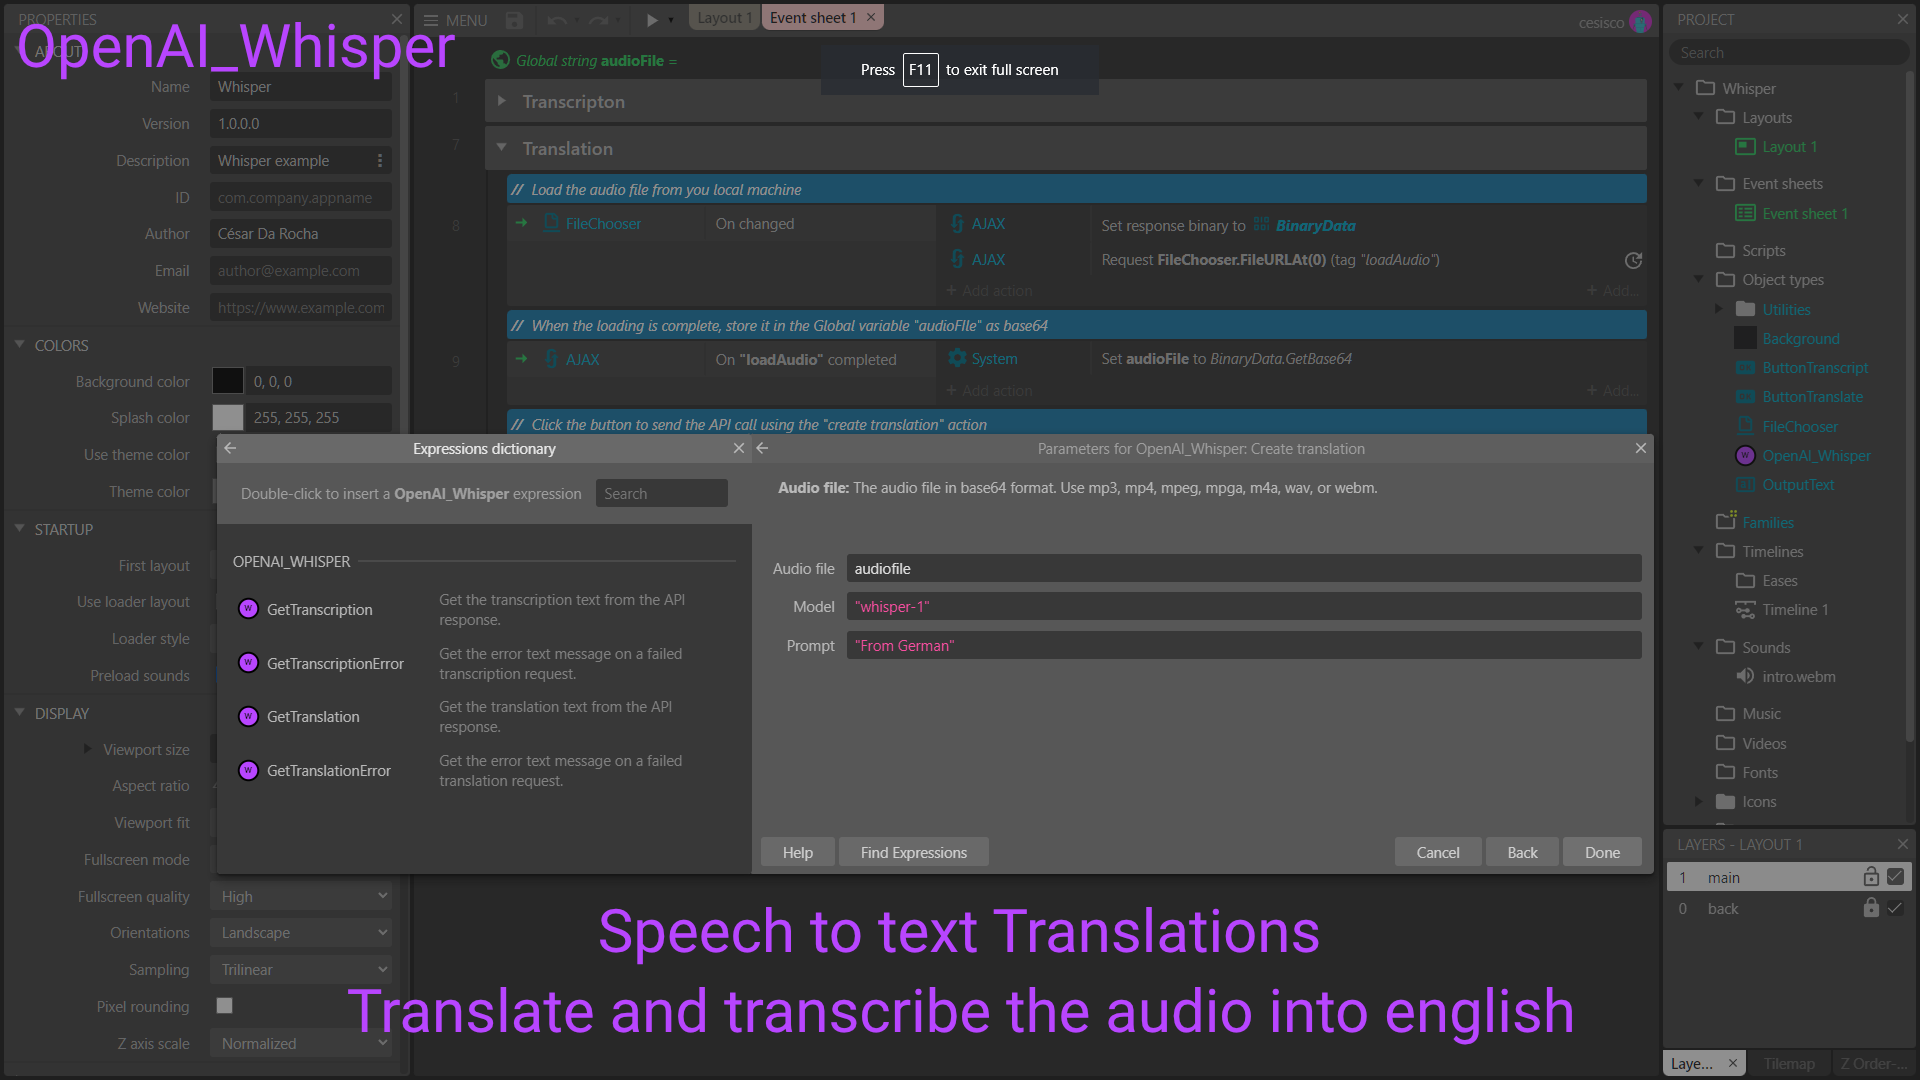Screen dimensions: 1920x1080
Task: Switch to the Layout 1 tab
Action: click(x=723, y=18)
